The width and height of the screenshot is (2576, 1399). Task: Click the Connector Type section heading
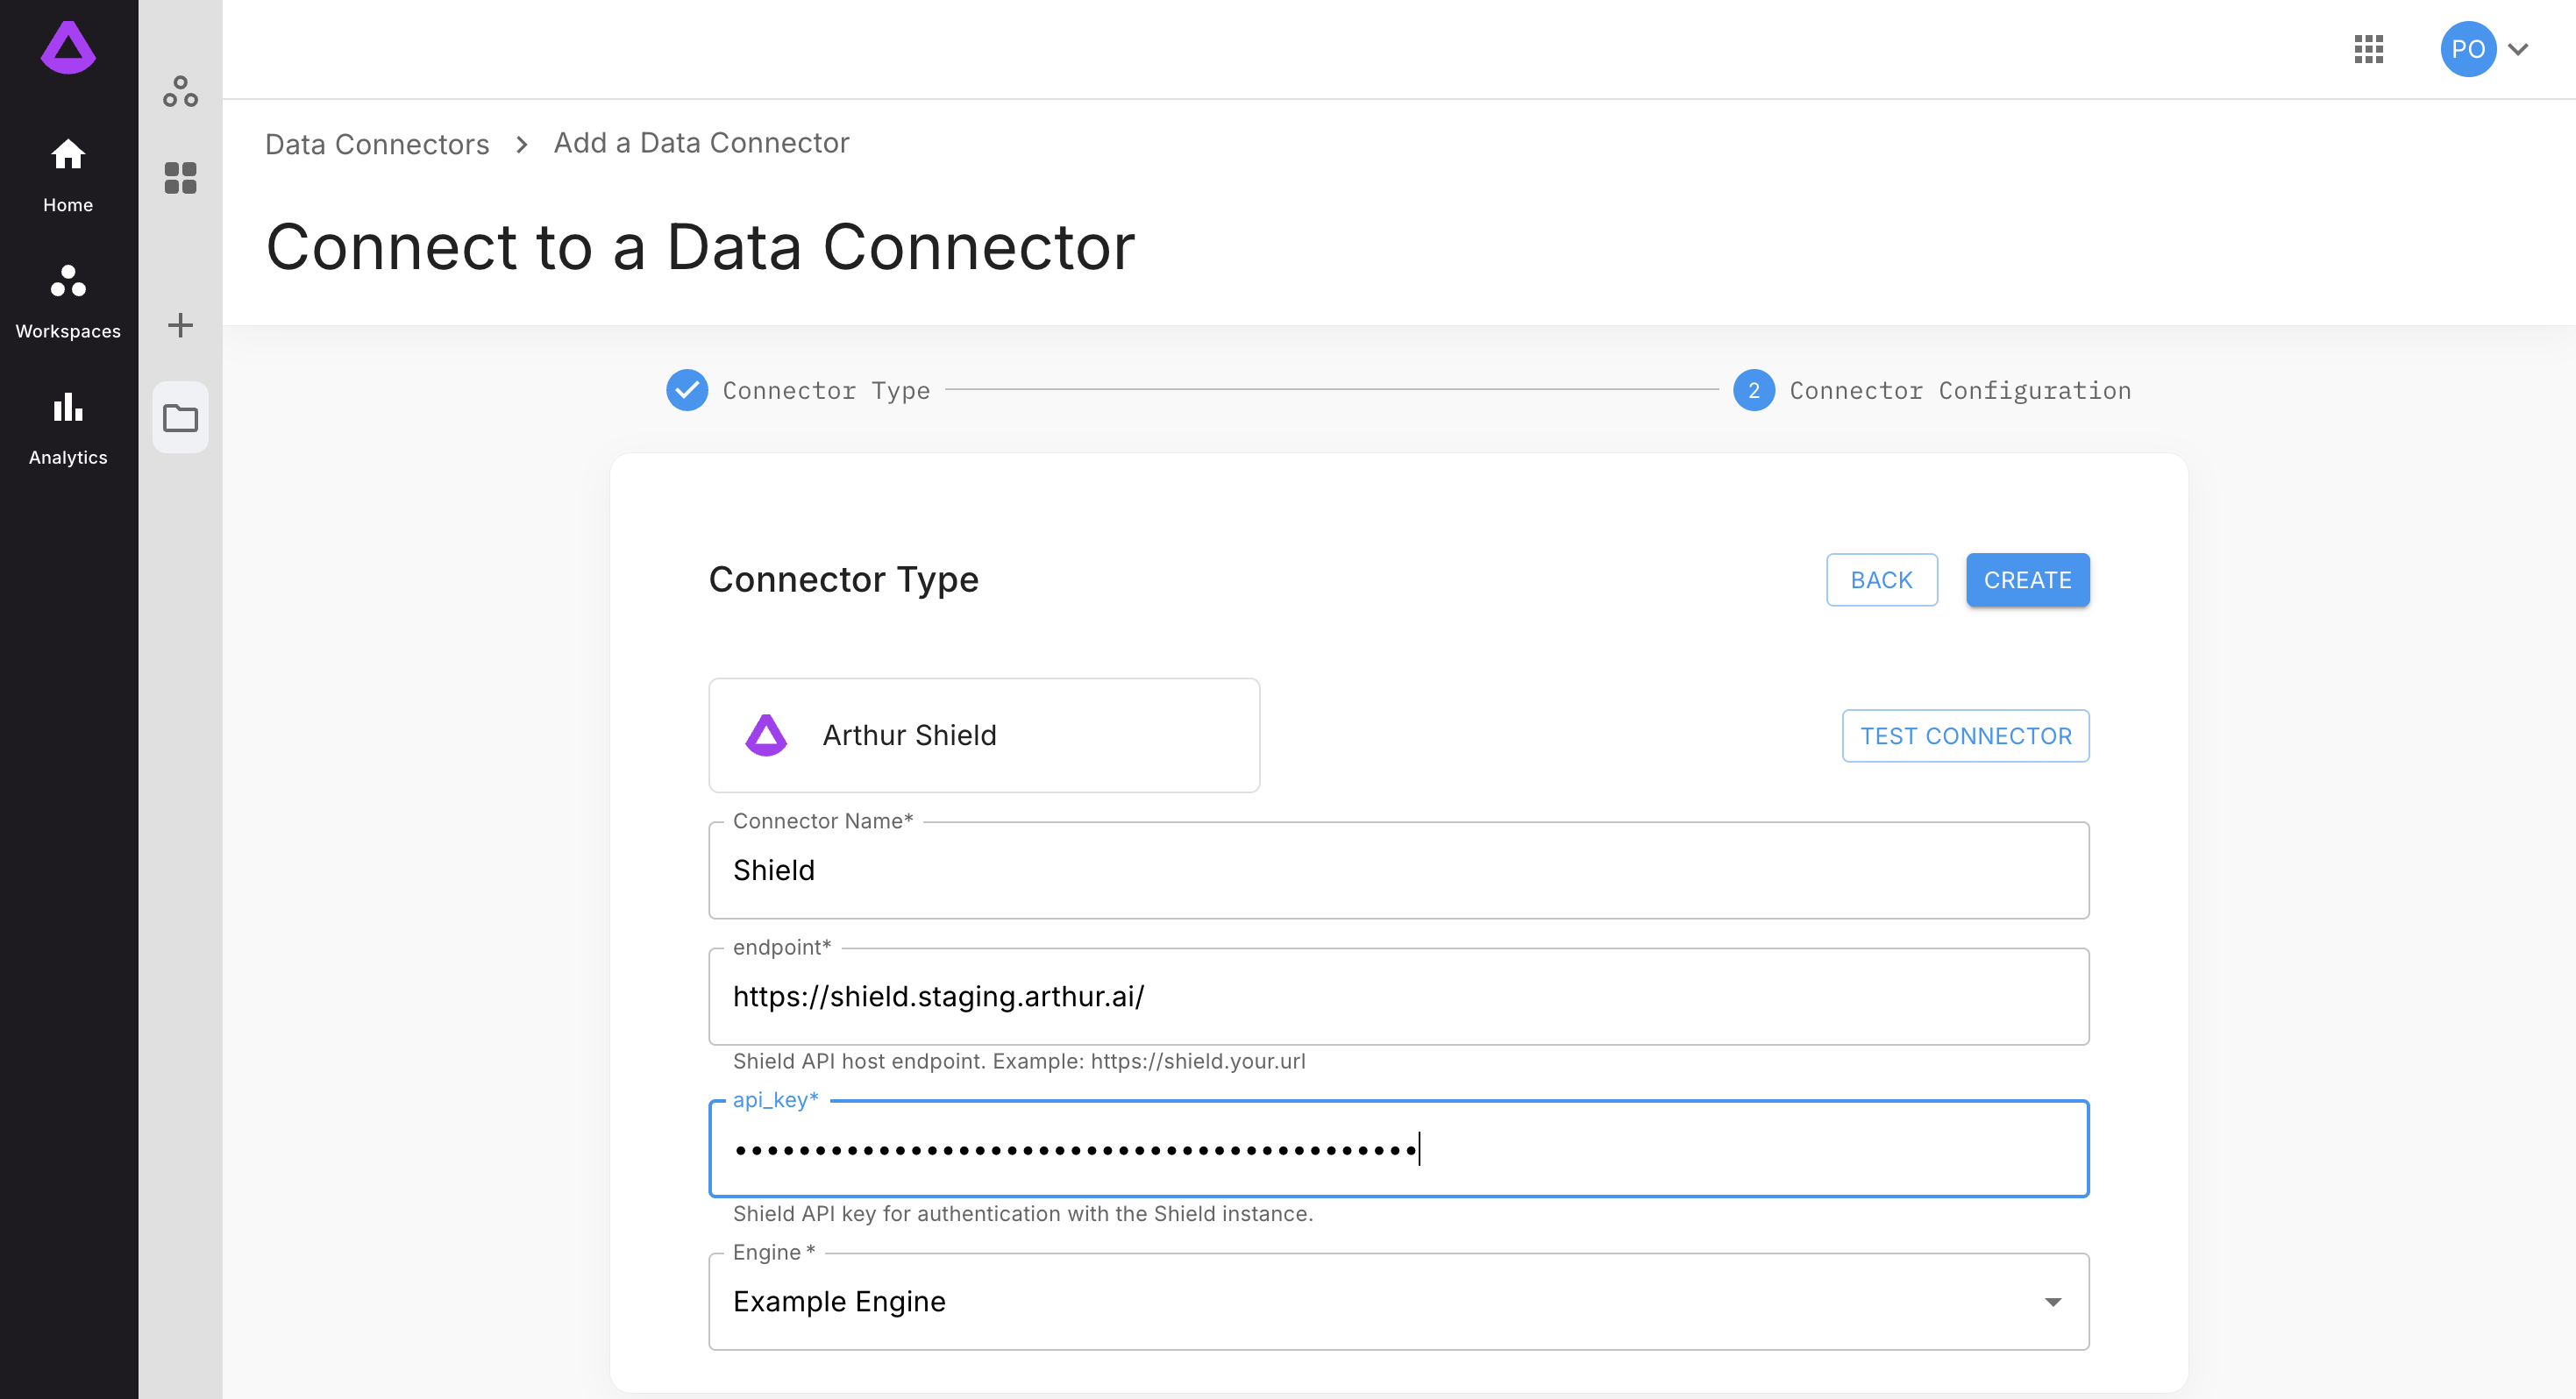[843, 579]
